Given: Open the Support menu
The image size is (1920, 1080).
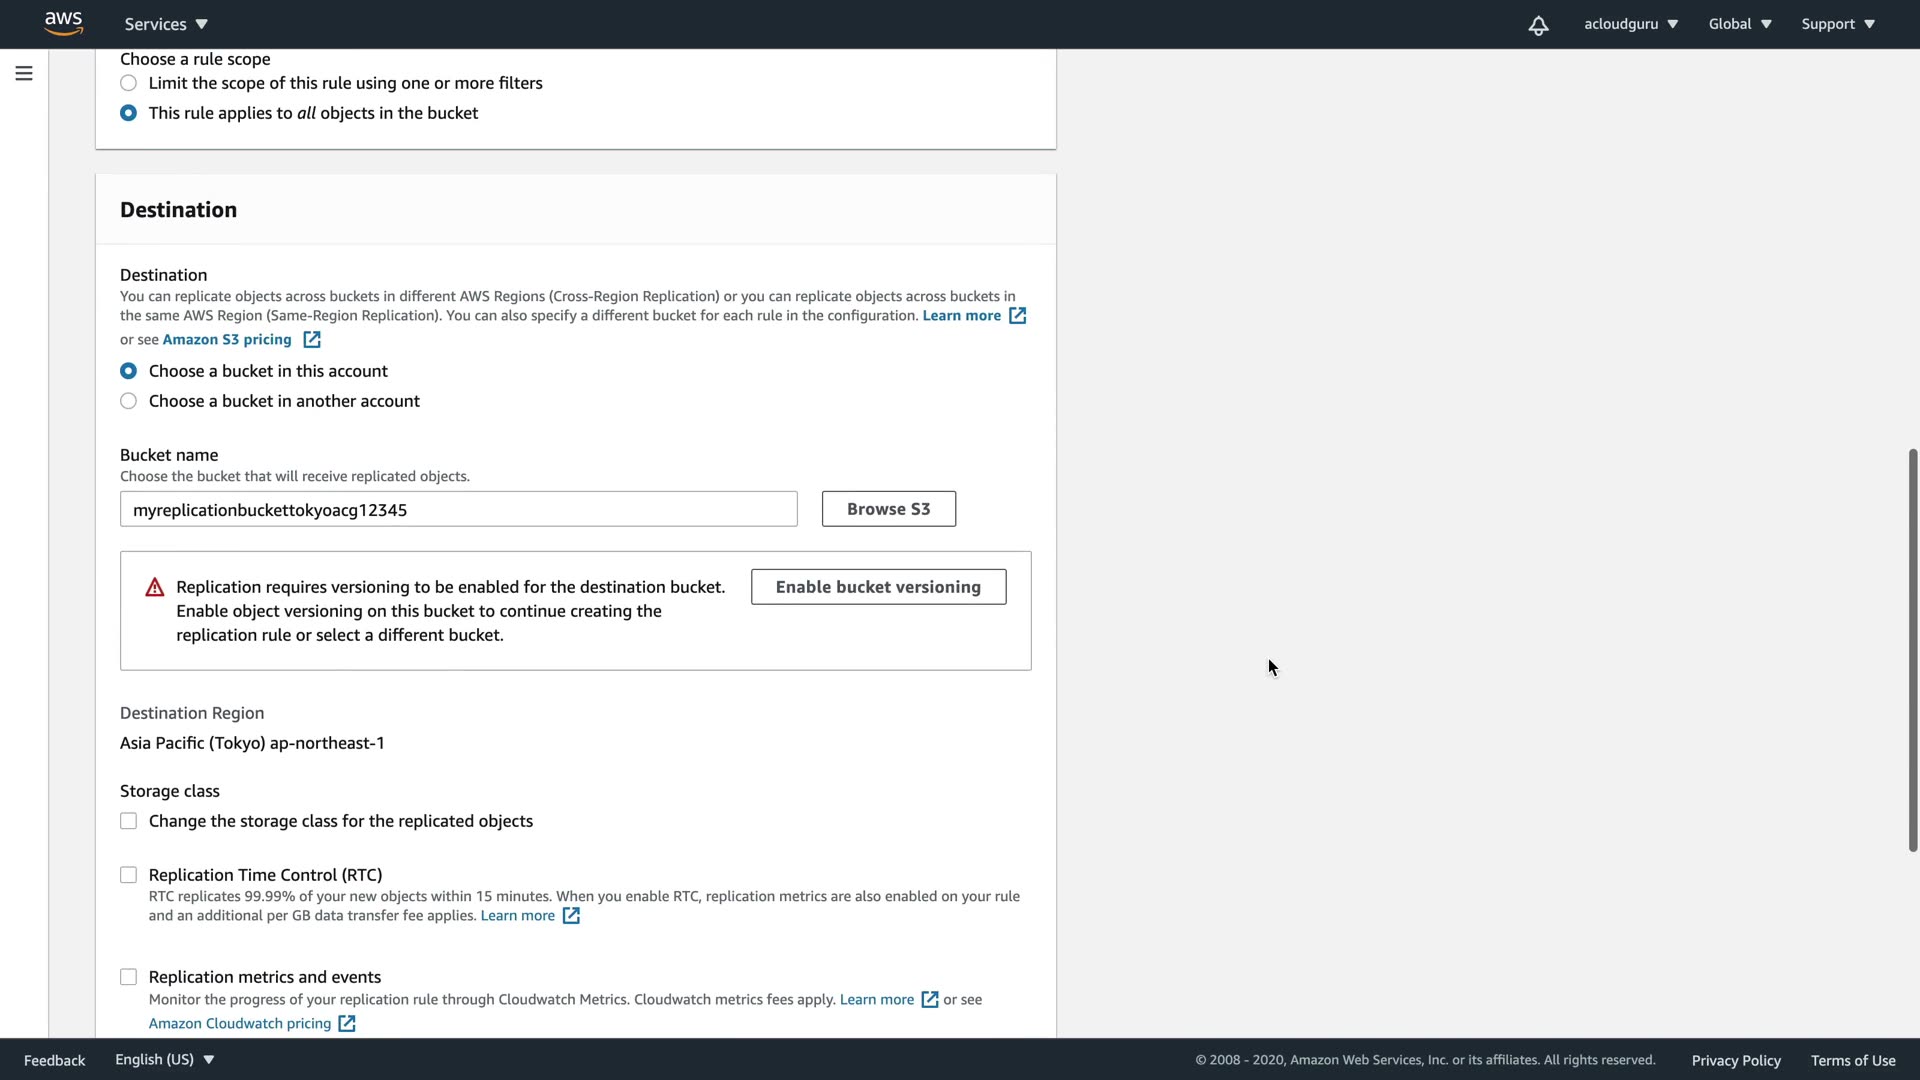Looking at the screenshot, I should tap(1837, 24).
